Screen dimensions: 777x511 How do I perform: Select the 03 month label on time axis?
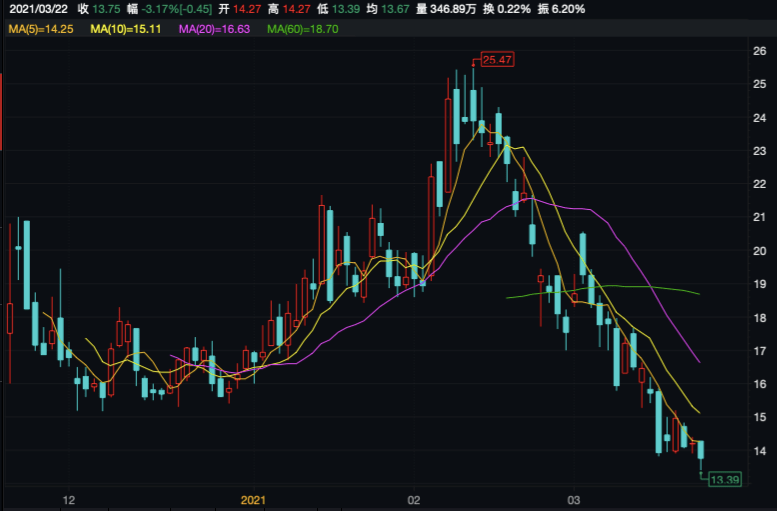tap(574, 498)
